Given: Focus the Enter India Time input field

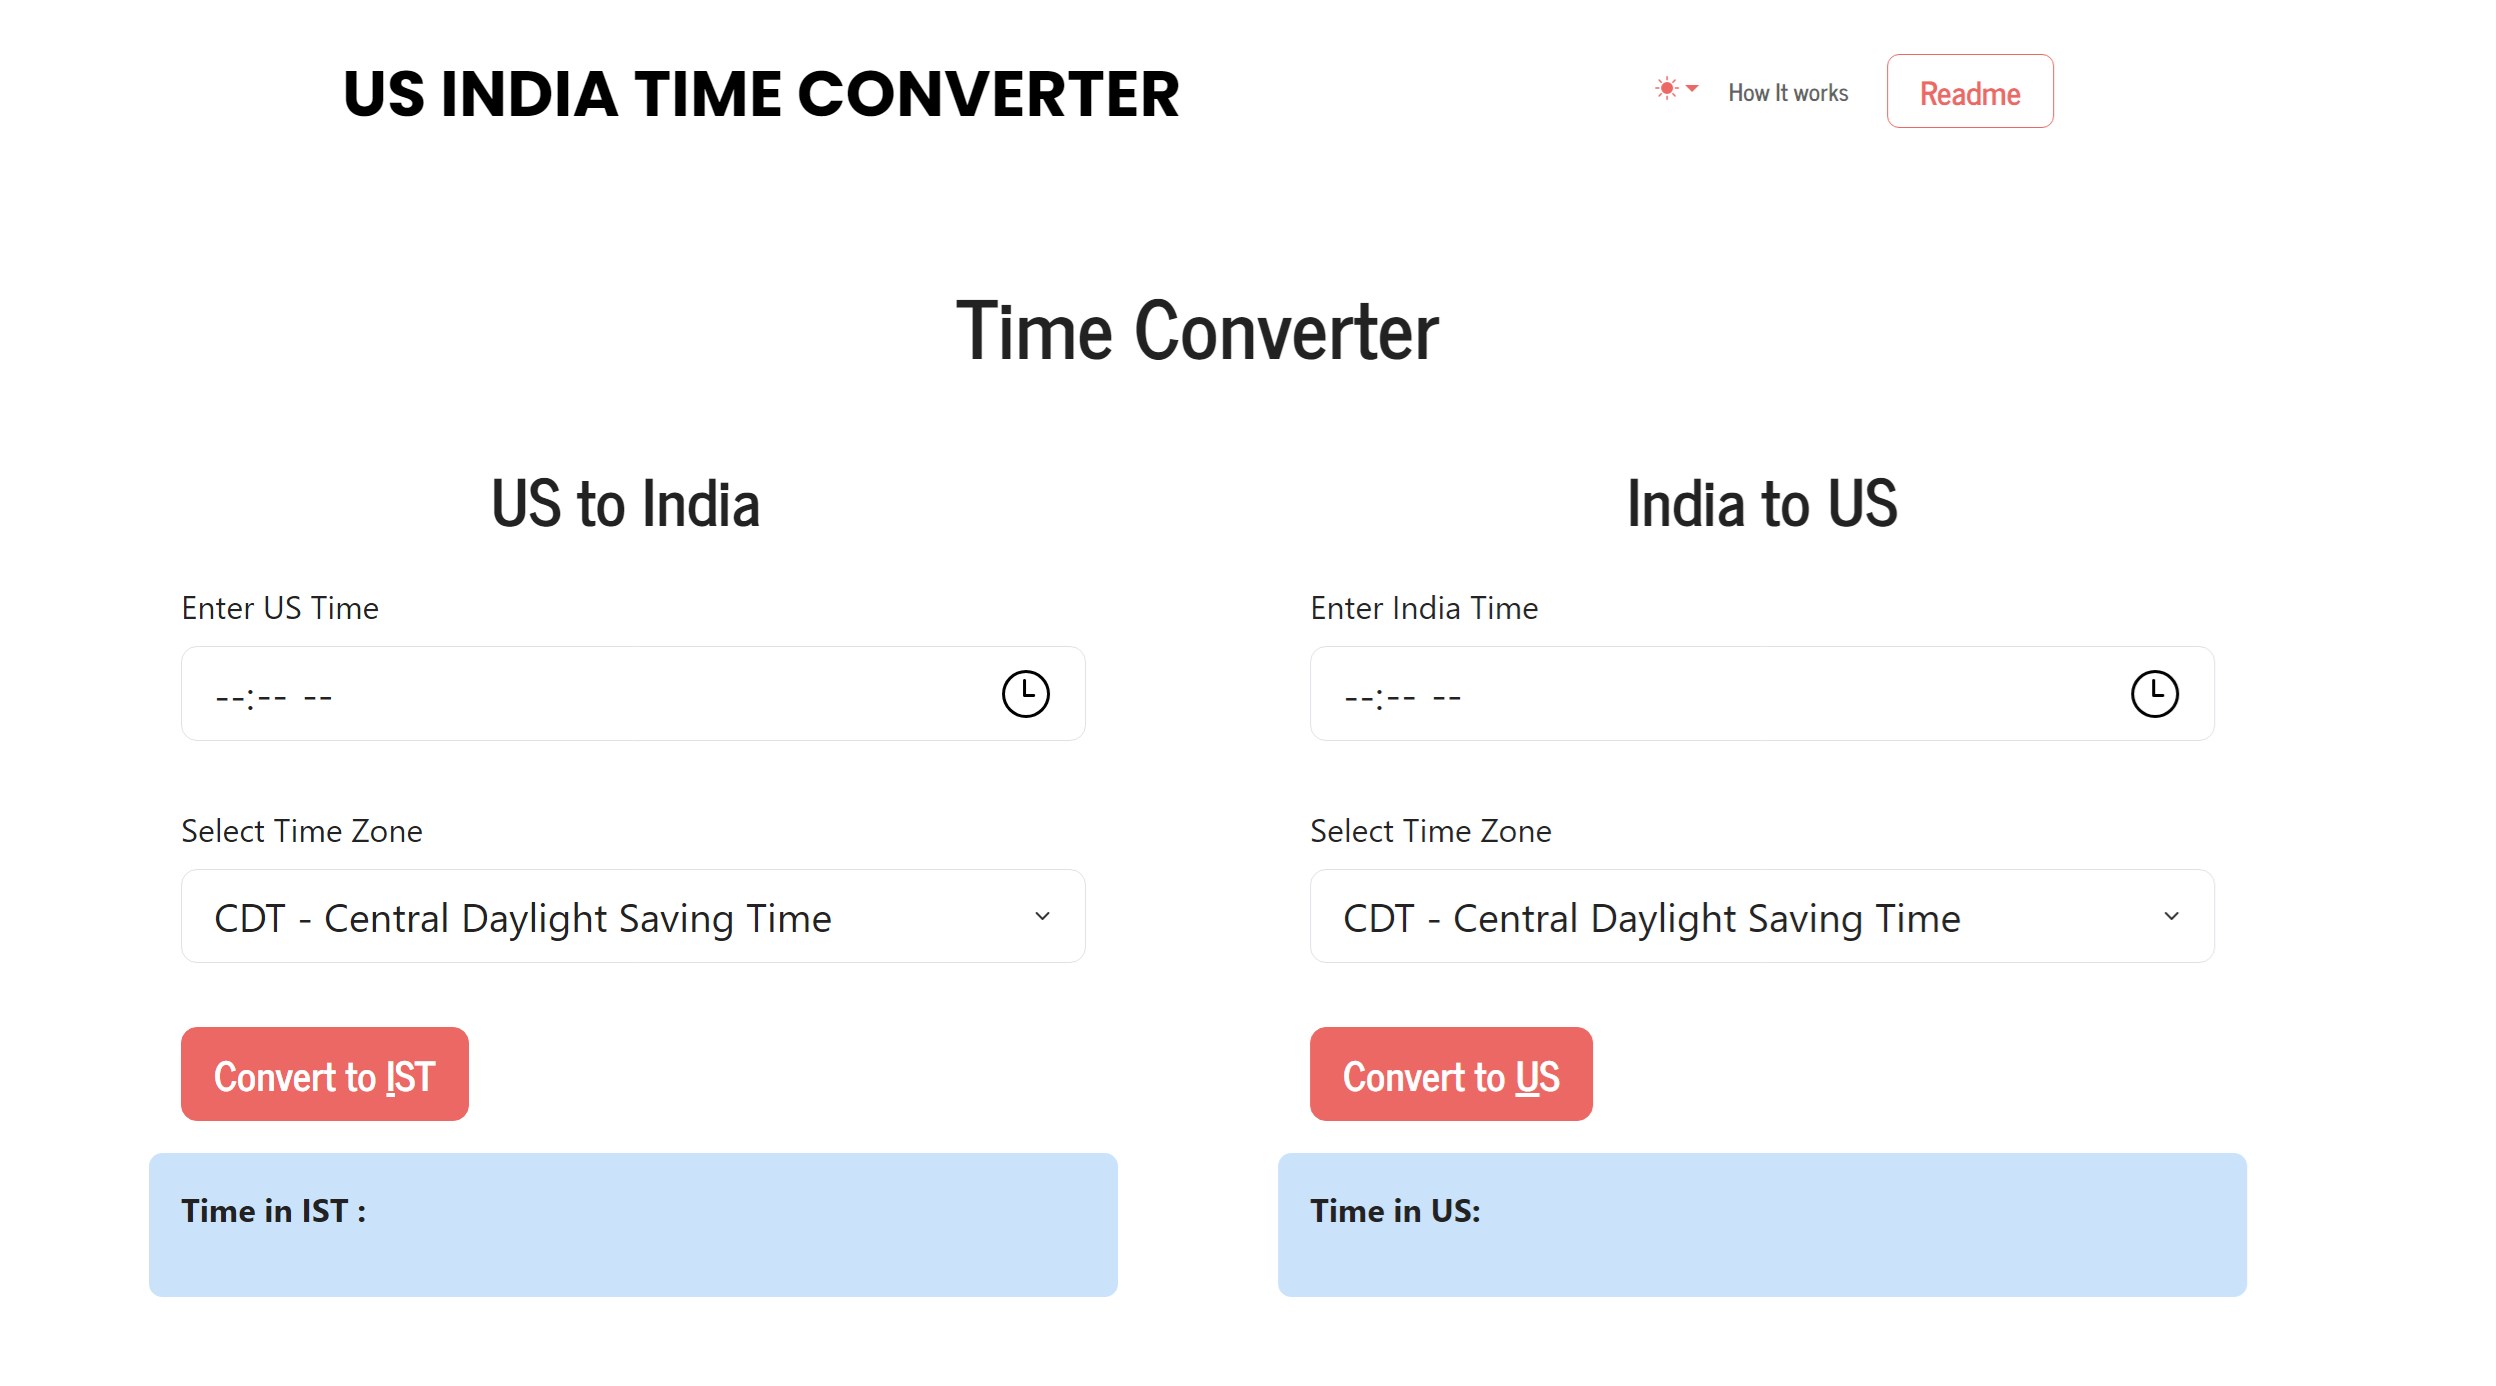Looking at the screenshot, I should pyautogui.click(x=1762, y=694).
